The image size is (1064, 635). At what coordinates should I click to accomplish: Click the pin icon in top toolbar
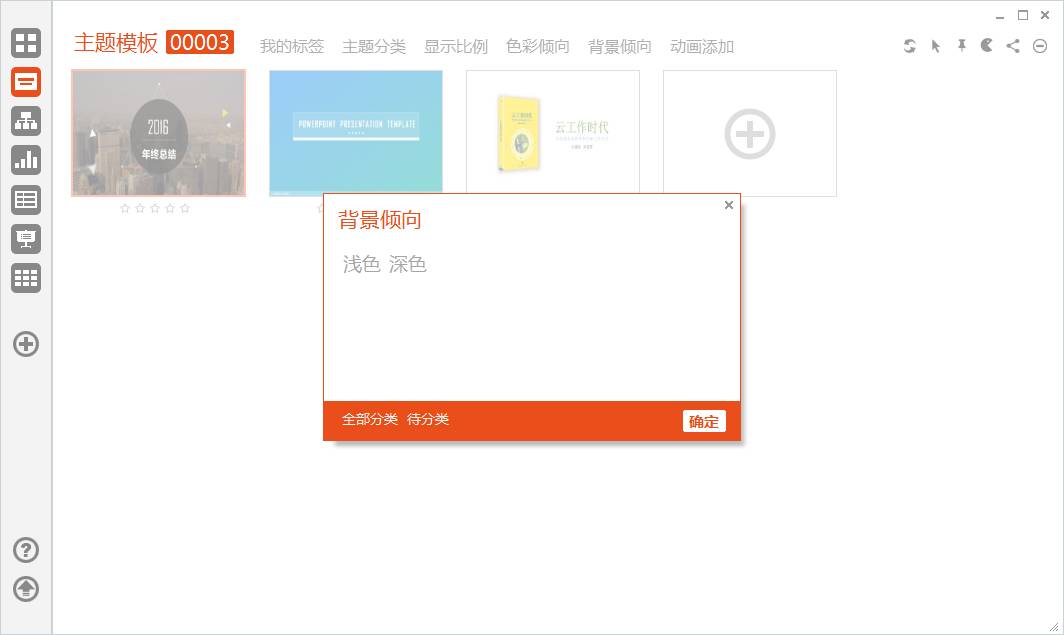pyautogui.click(x=962, y=45)
